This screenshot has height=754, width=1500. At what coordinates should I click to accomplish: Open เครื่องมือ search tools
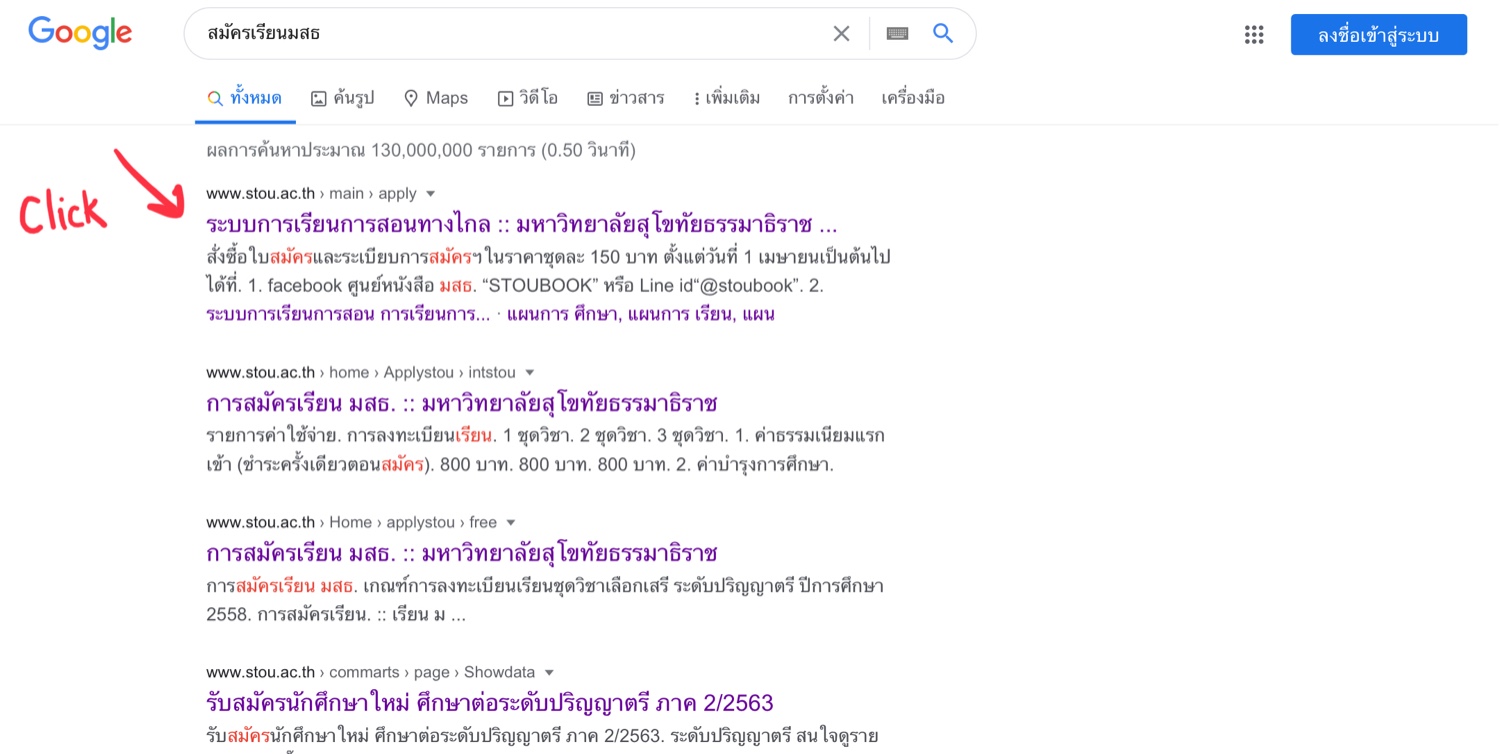click(913, 98)
